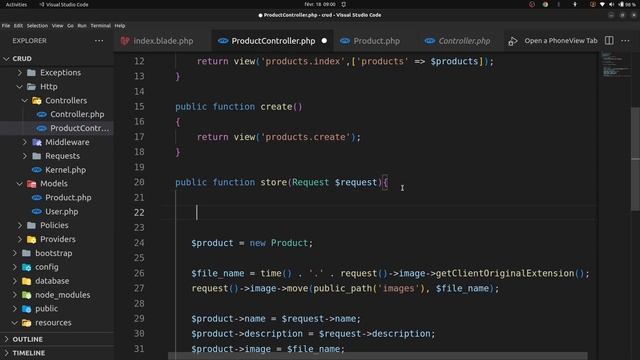Open Controller.php in the explorer tree
This screenshot has height=360, width=640.
tap(77, 114)
